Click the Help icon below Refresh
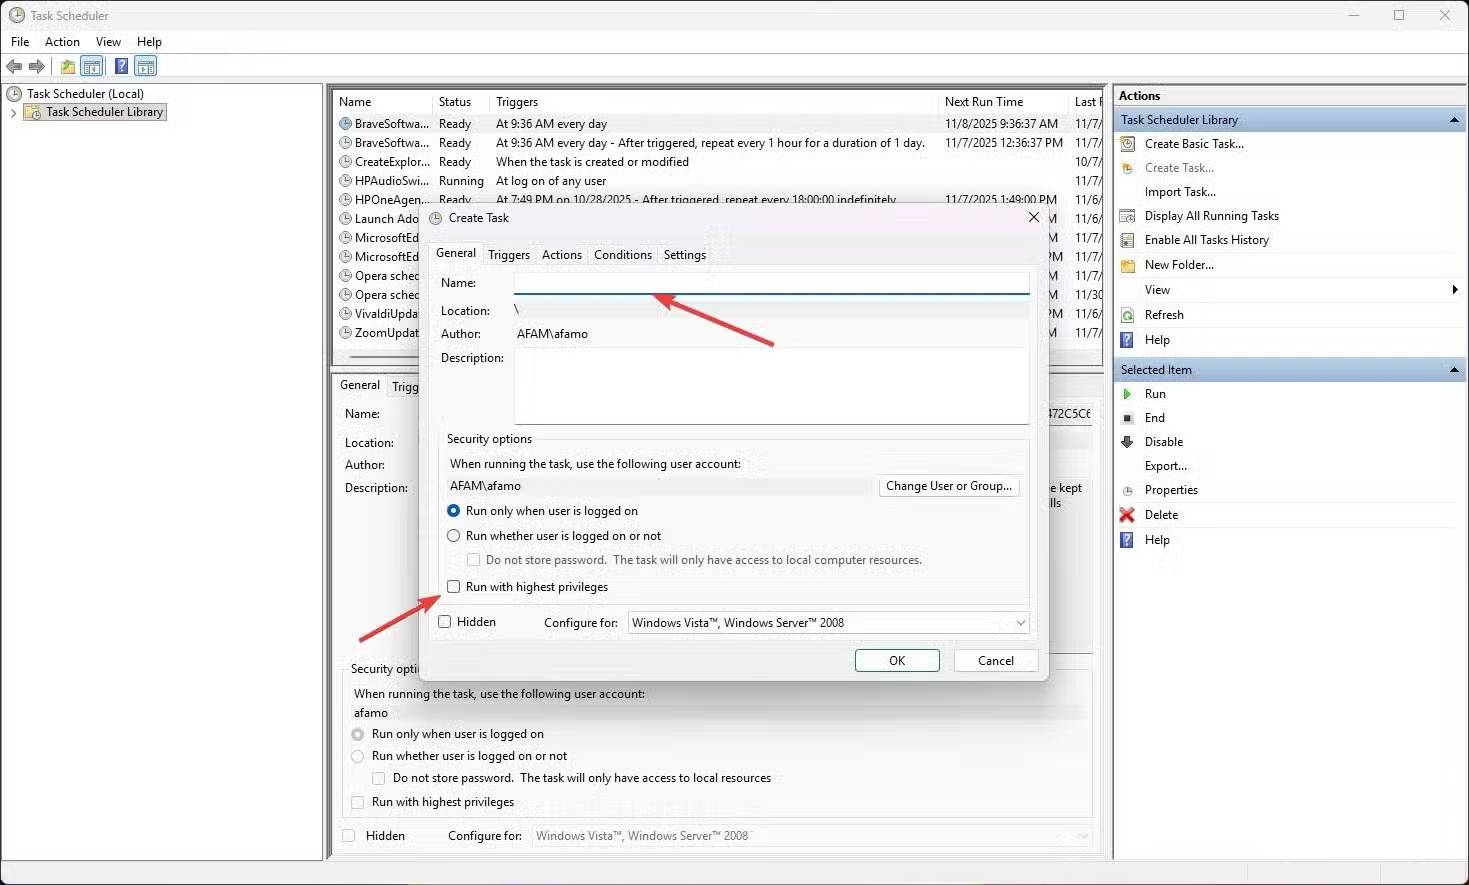The height and width of the screenshot is (885, 1469). click(1127, 340)
